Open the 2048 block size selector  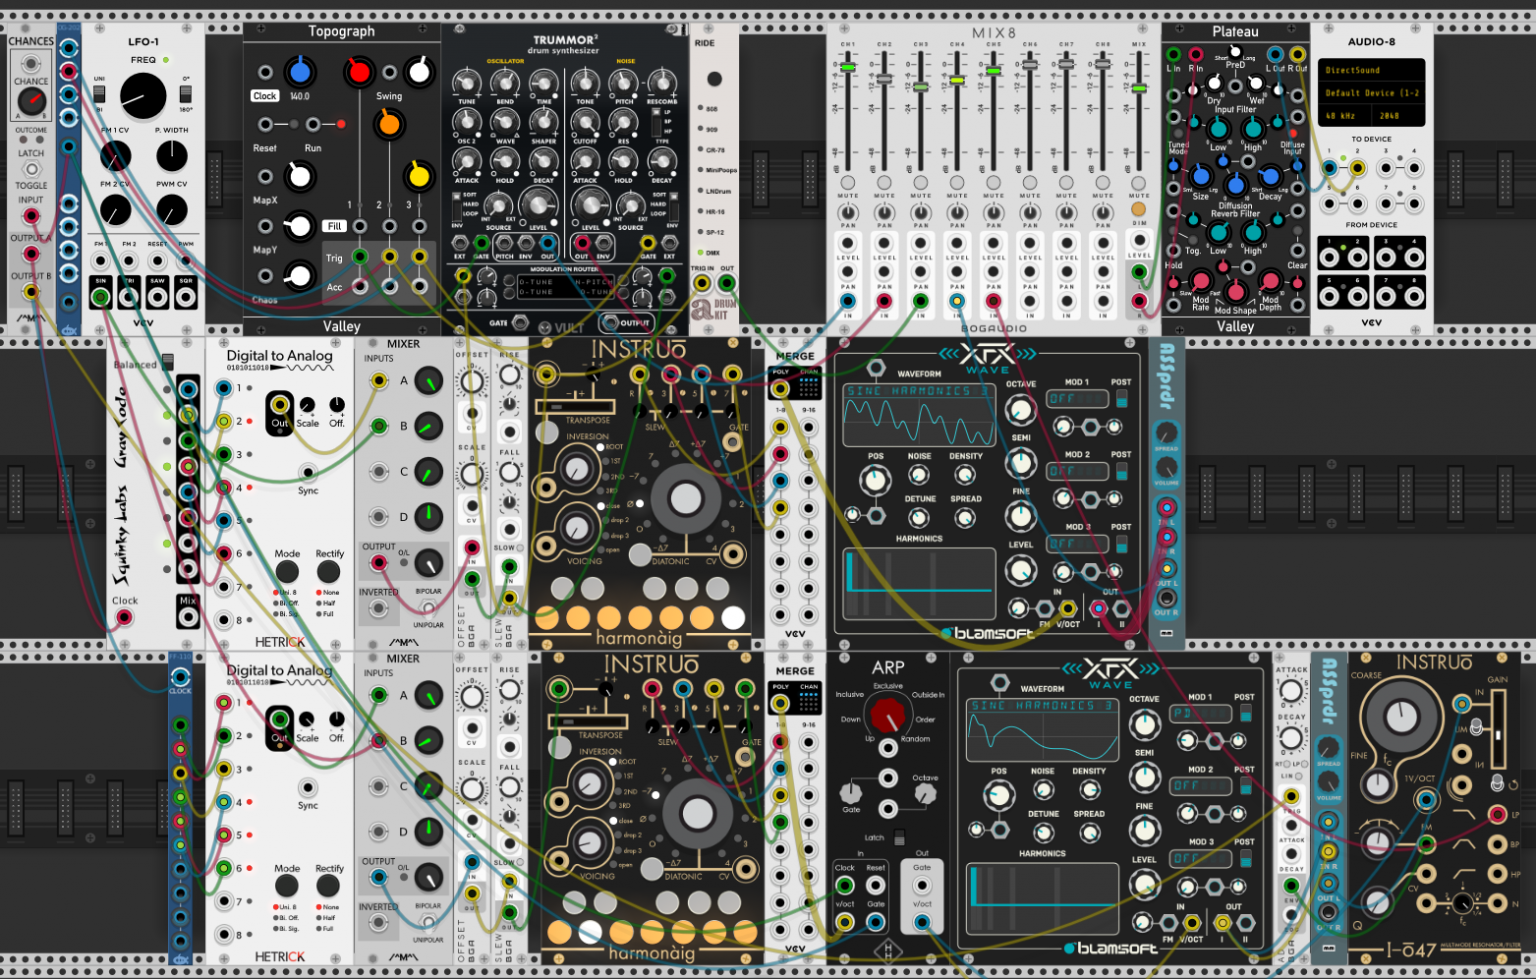[x=1398, y=116]
